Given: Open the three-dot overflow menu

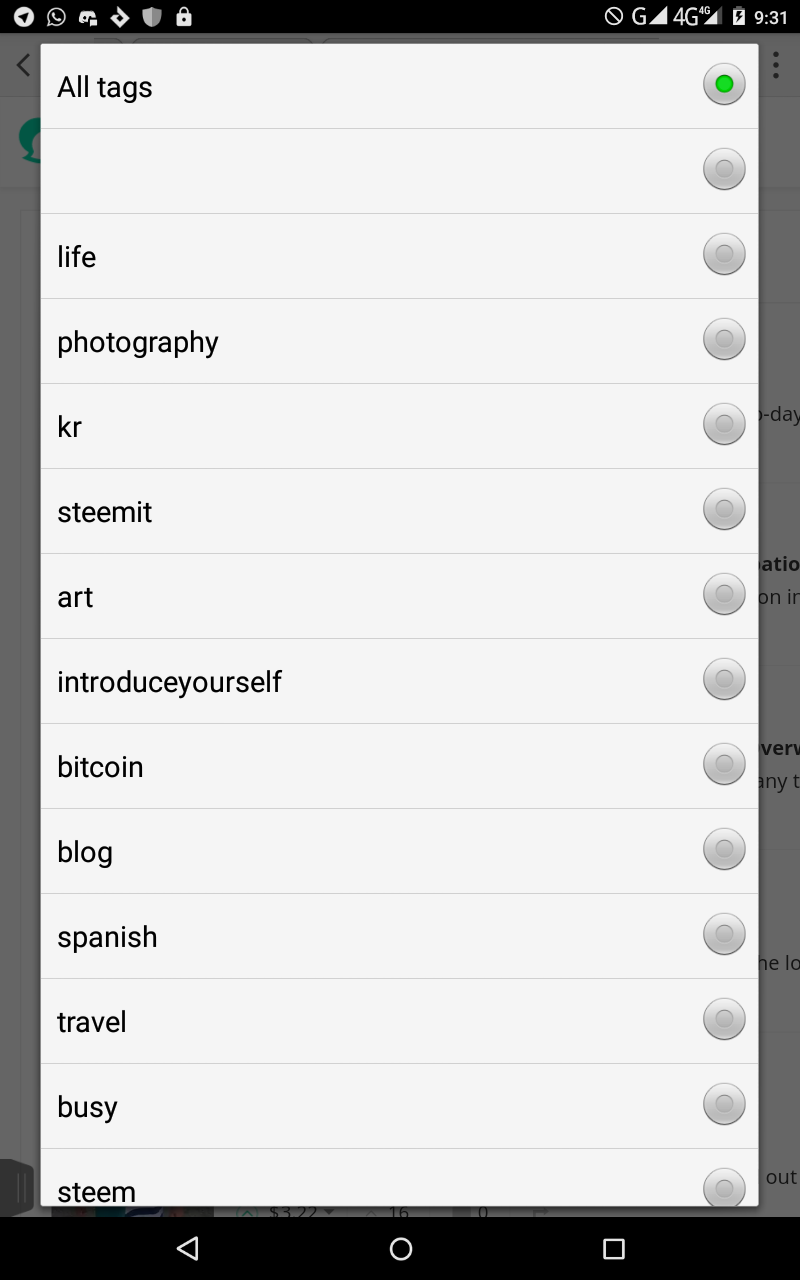Looking at the screenshot, I should [x=776, y=65].
